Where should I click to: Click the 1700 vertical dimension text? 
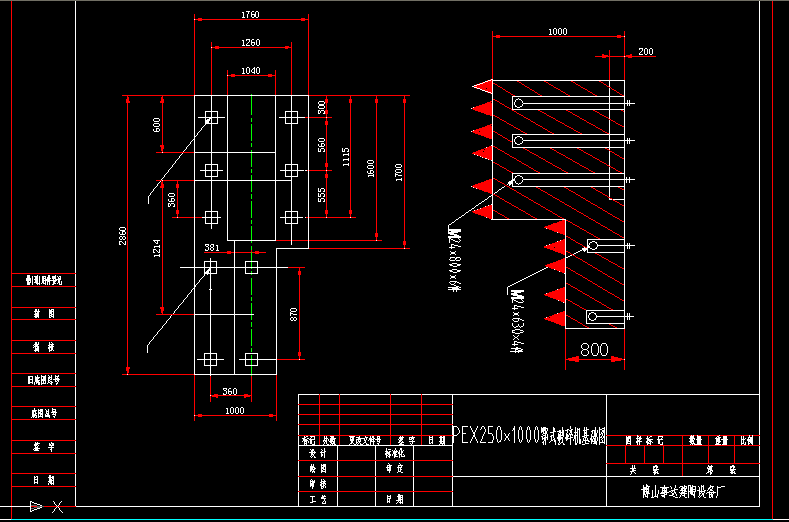[399, 171]
